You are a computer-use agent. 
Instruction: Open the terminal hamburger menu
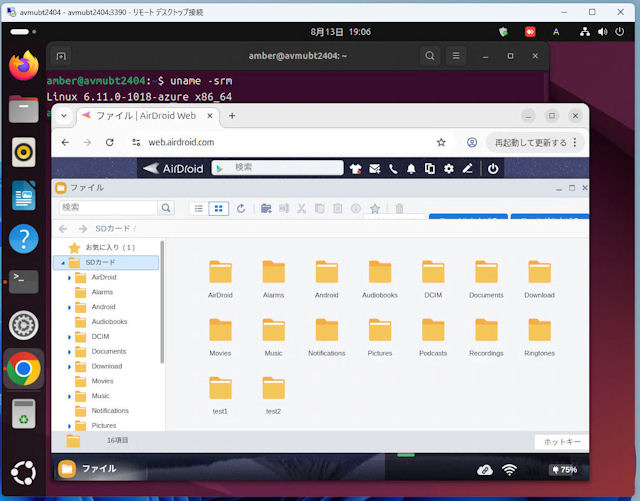point(456,56)
